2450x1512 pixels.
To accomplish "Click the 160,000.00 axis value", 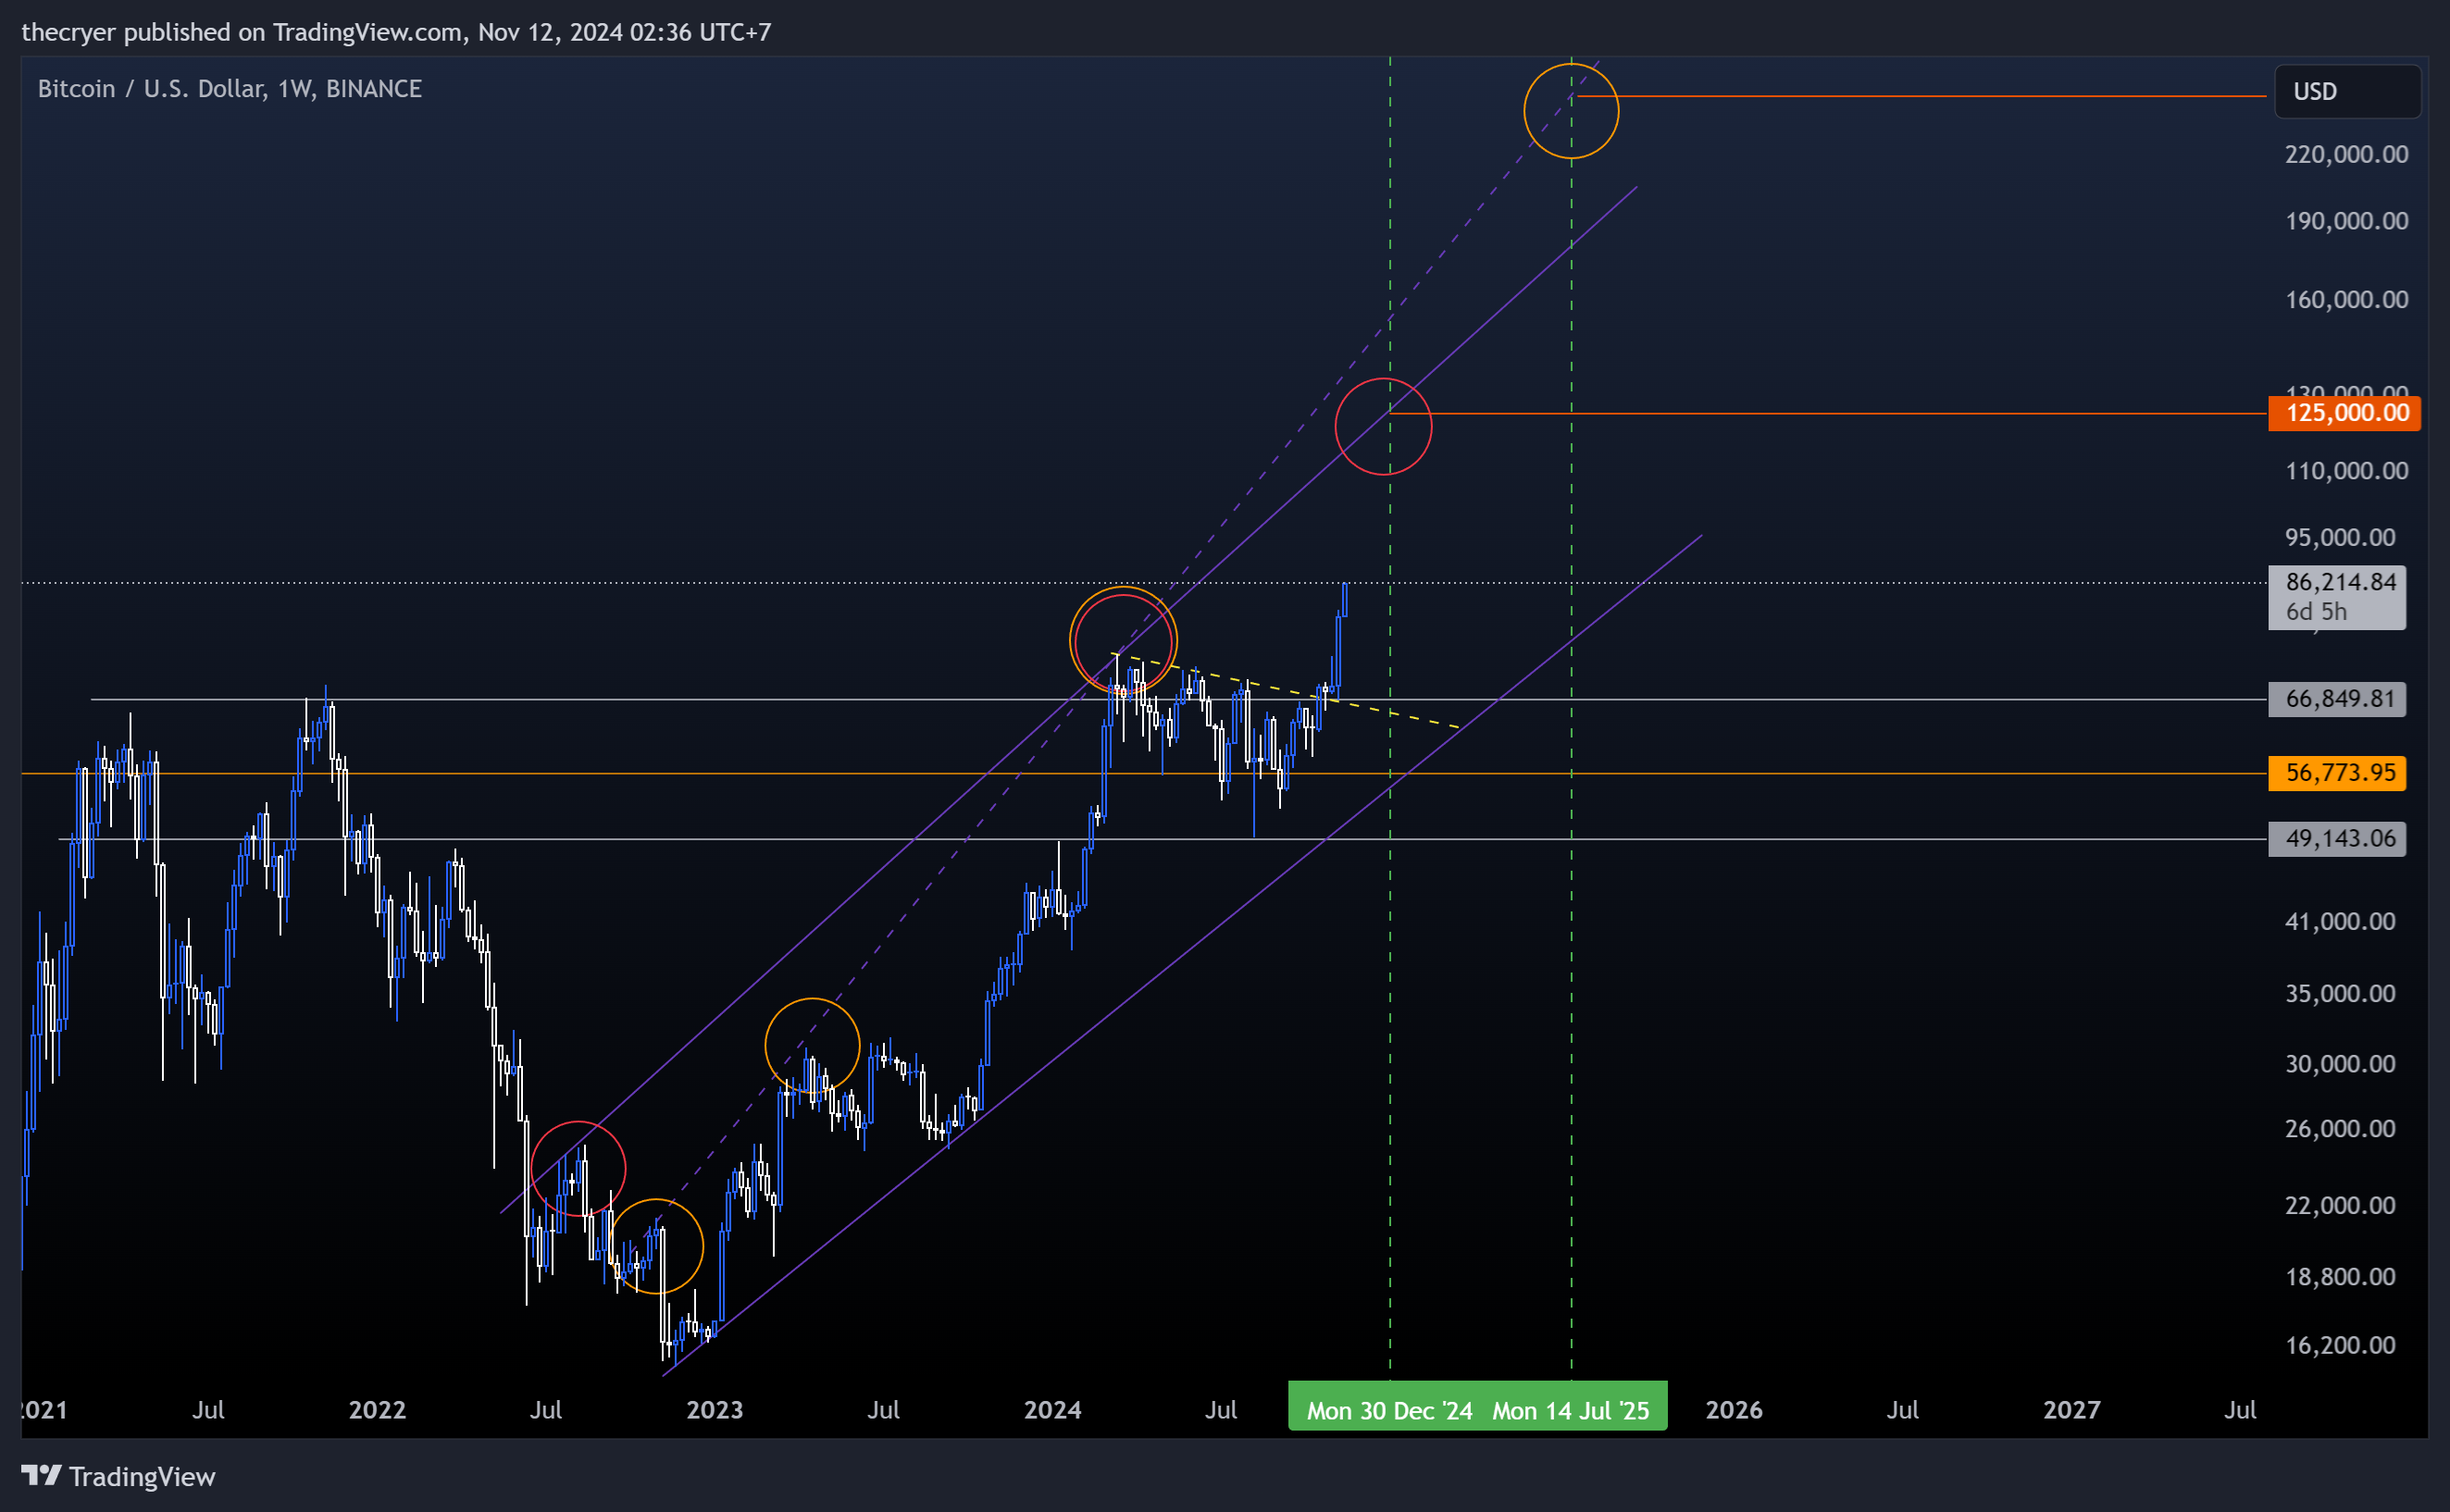I will [2346, 300].
